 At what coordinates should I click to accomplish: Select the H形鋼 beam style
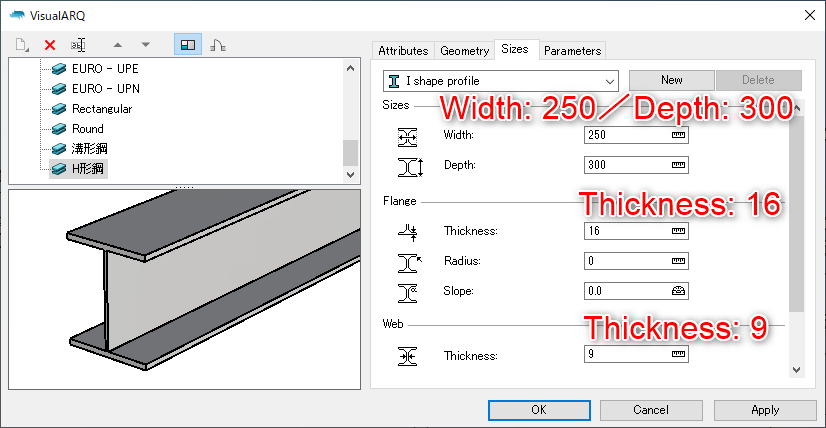[x=87, y=169]
